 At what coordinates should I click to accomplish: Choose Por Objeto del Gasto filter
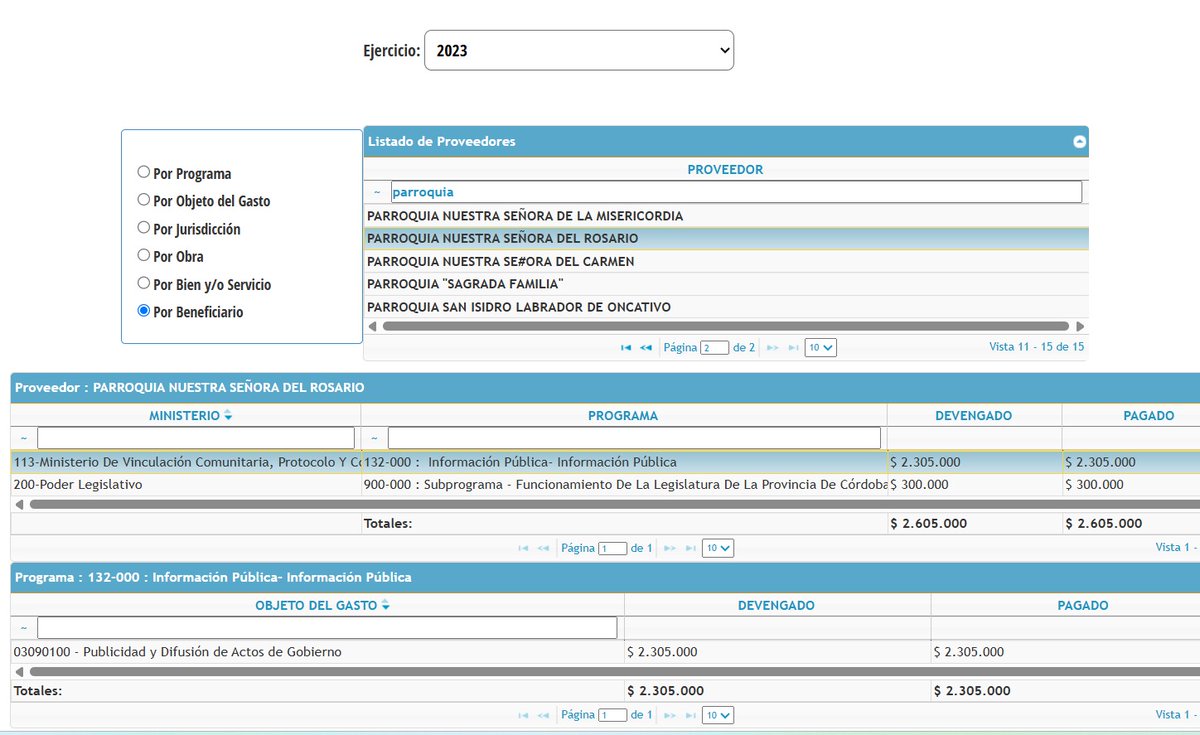144,199
